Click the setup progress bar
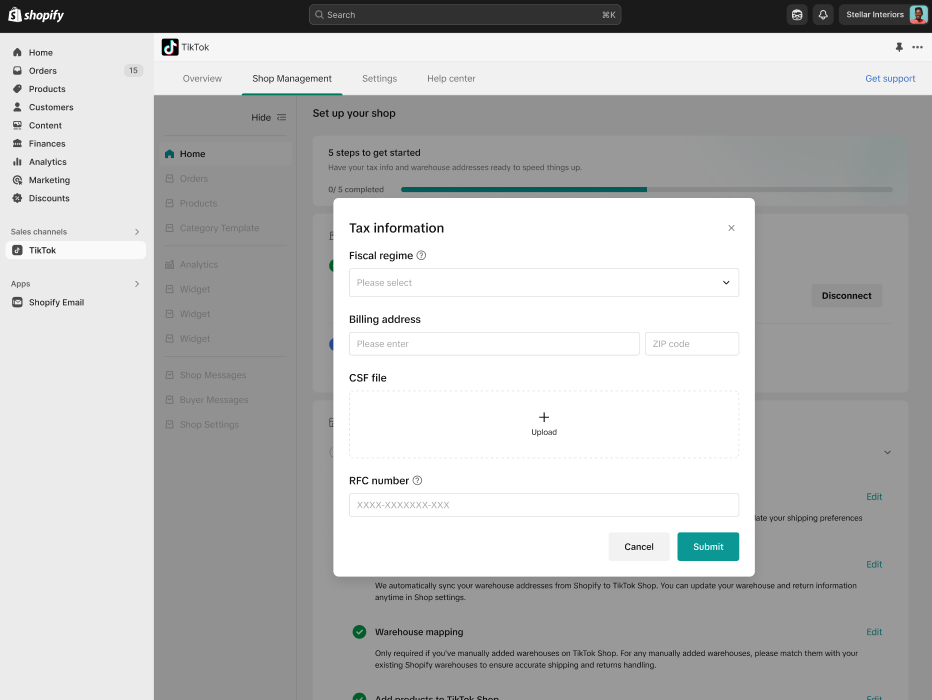 click(x=646, y=189)
